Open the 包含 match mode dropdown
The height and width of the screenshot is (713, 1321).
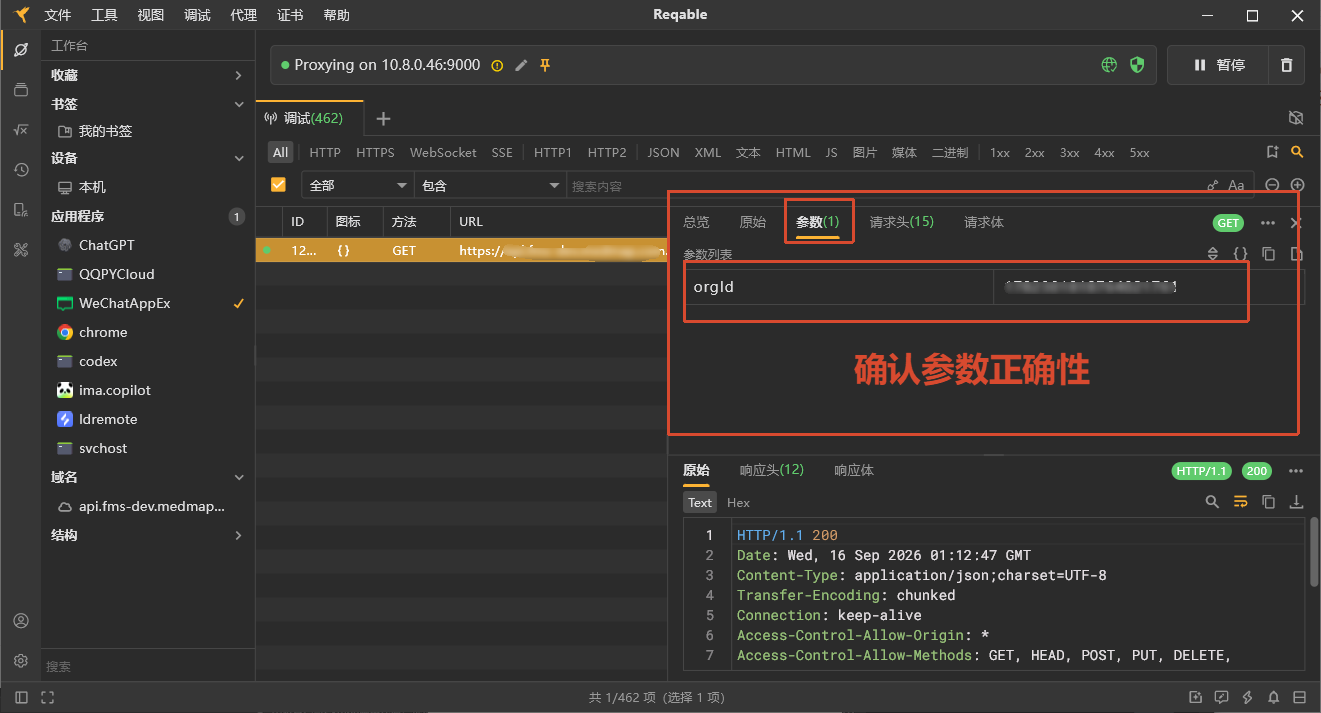point(490,185)
